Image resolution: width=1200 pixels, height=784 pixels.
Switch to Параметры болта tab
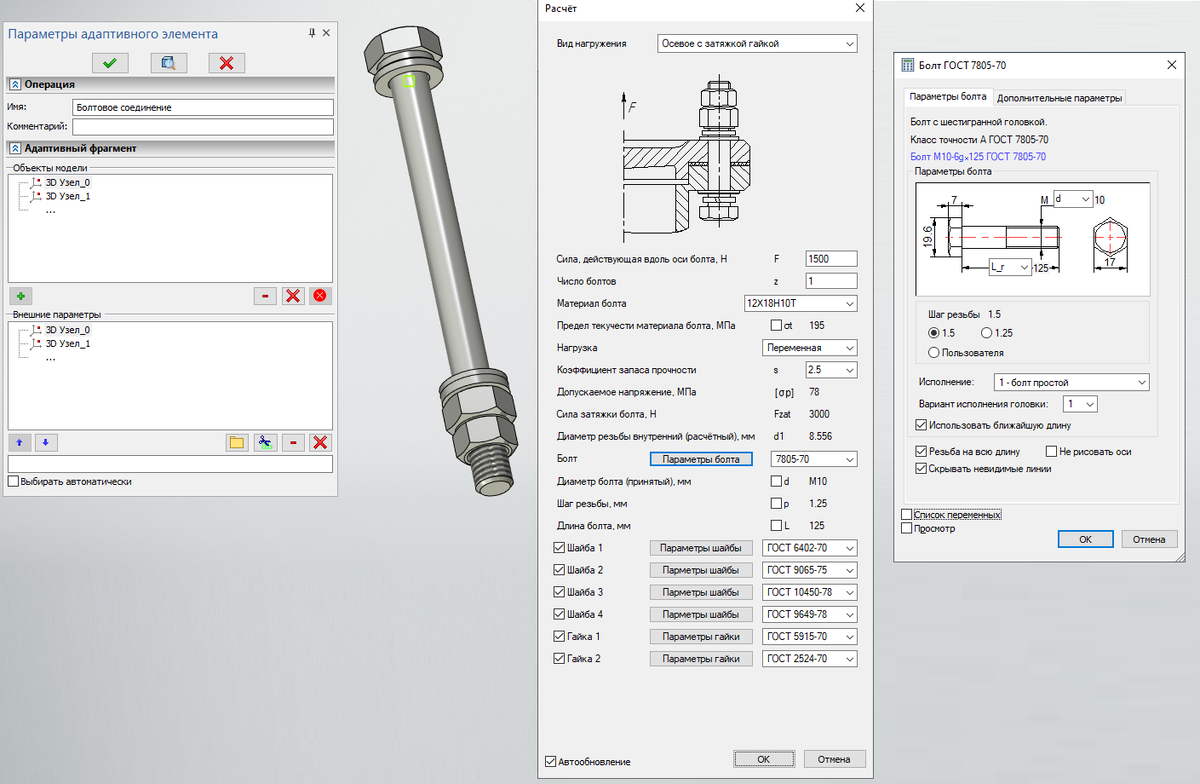tap(947, 97)
